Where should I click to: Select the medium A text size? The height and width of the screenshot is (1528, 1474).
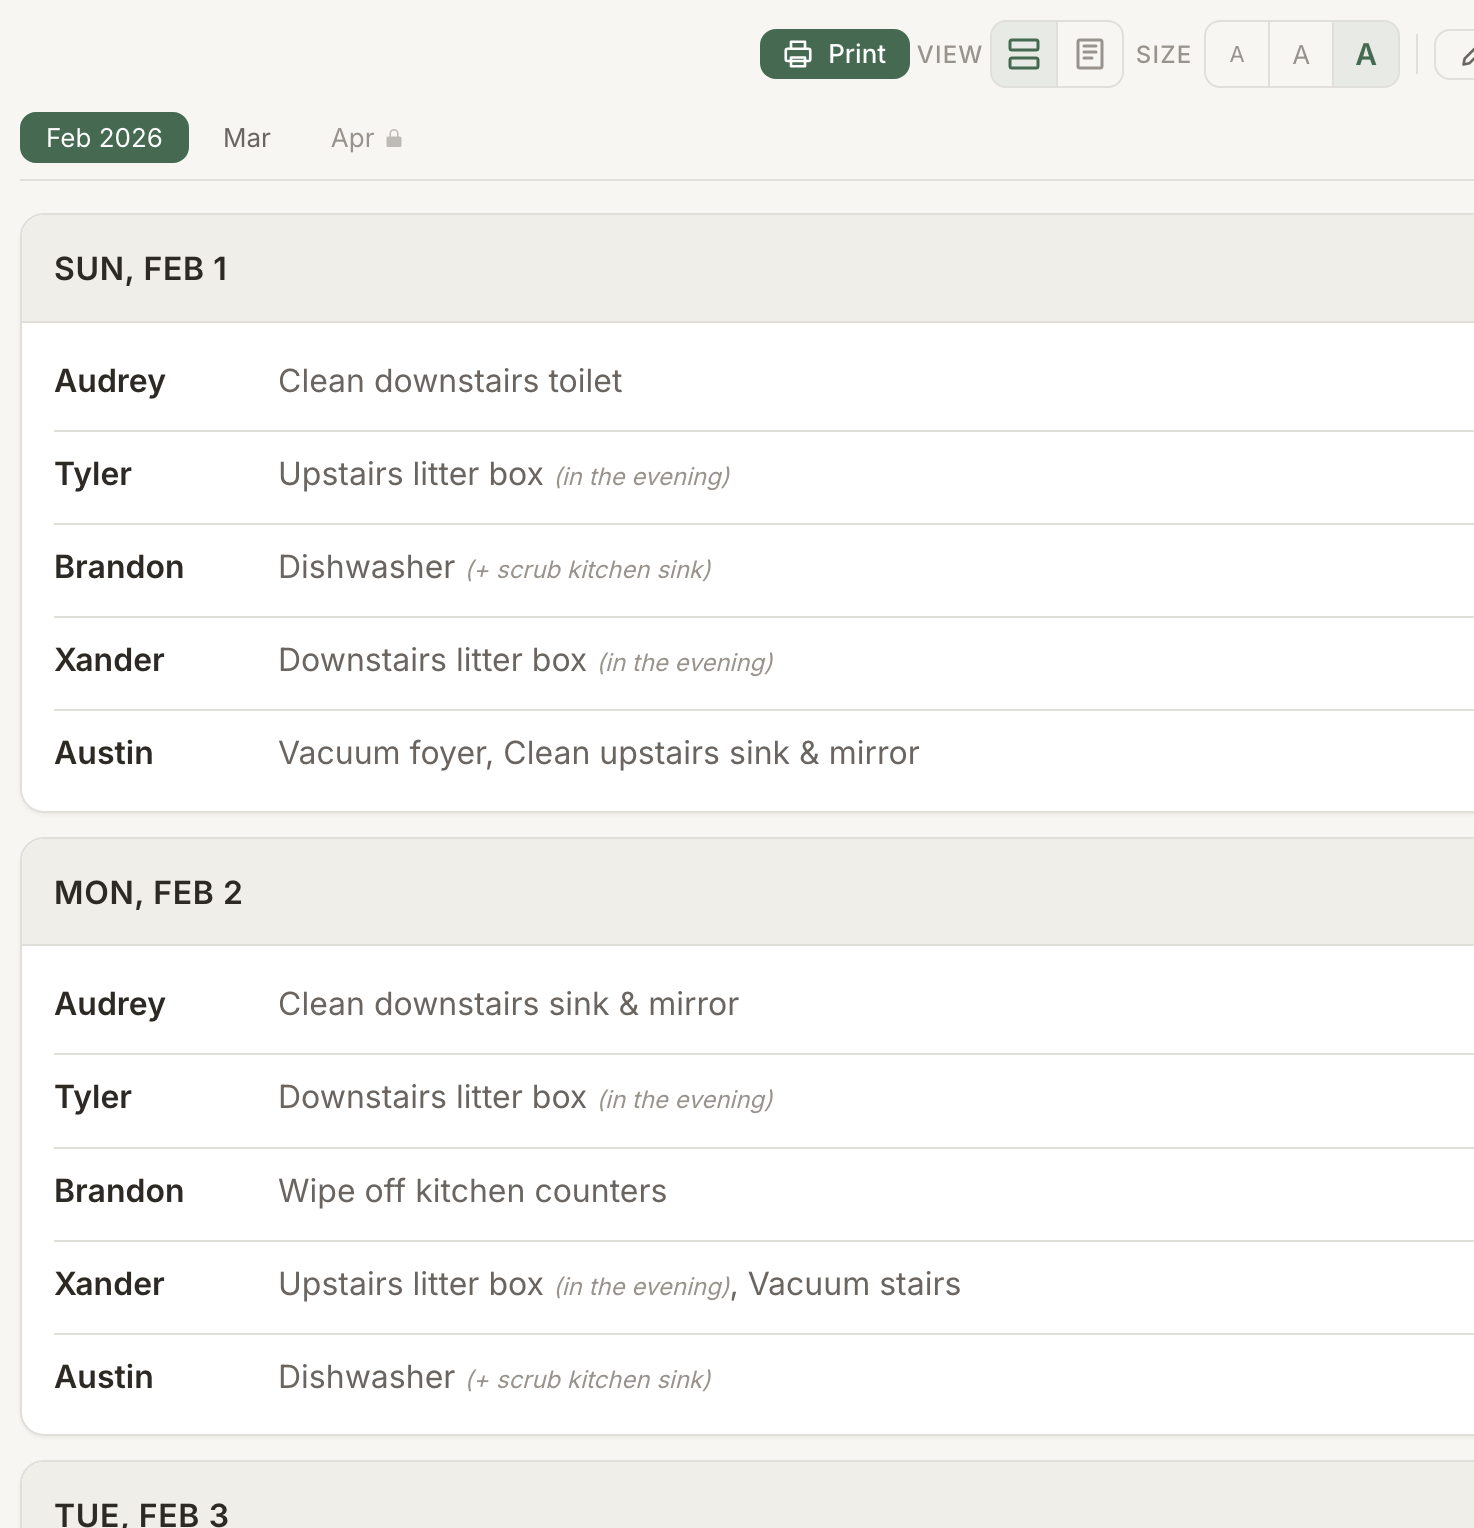click(x=1300, y=55)
